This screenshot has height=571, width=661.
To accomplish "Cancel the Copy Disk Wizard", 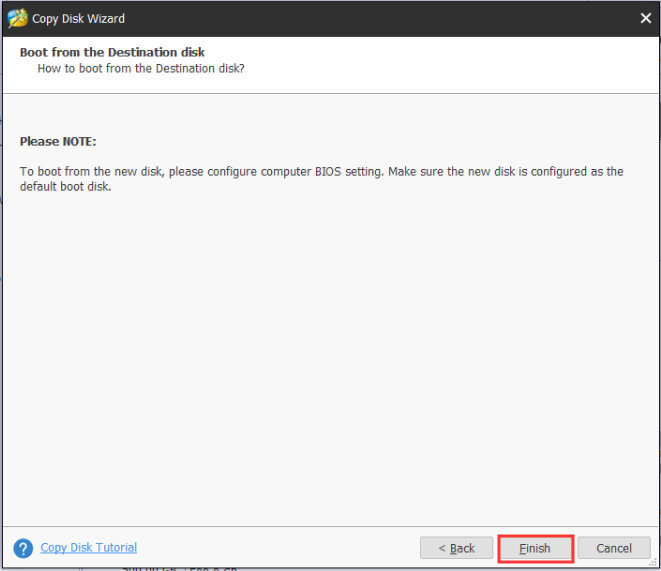I will pyautogui.click(x=614, y=548).
